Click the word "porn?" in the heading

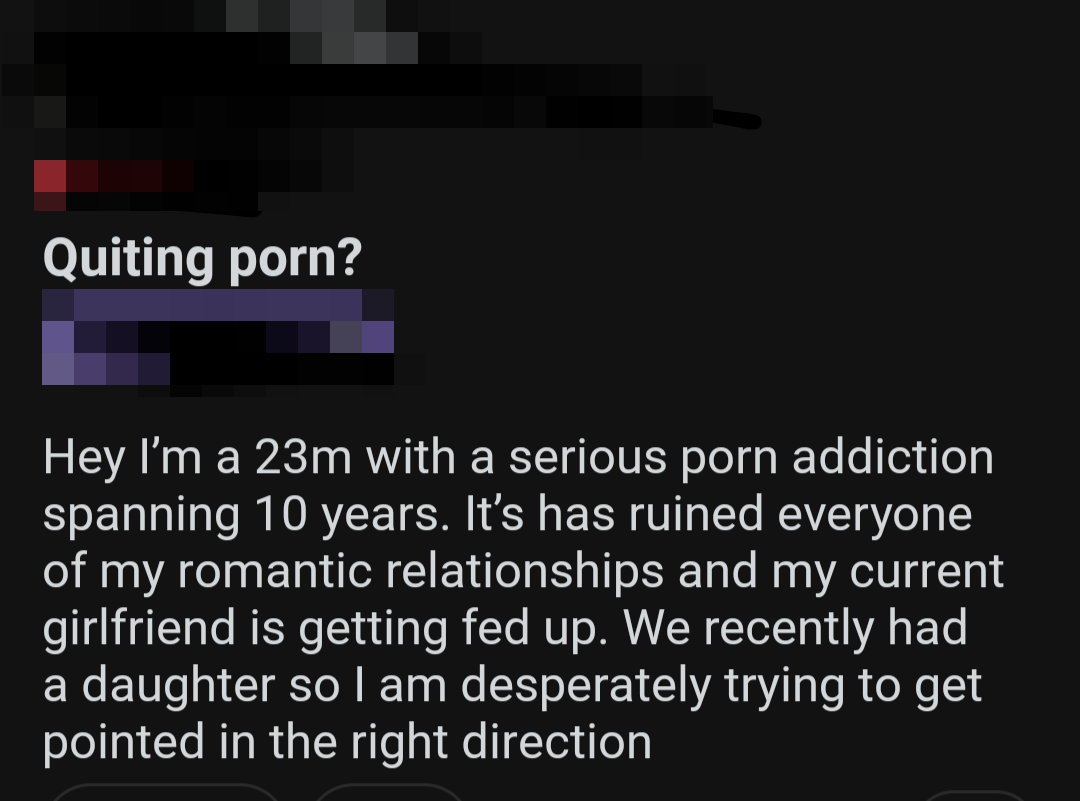click(x=295, y=260)
